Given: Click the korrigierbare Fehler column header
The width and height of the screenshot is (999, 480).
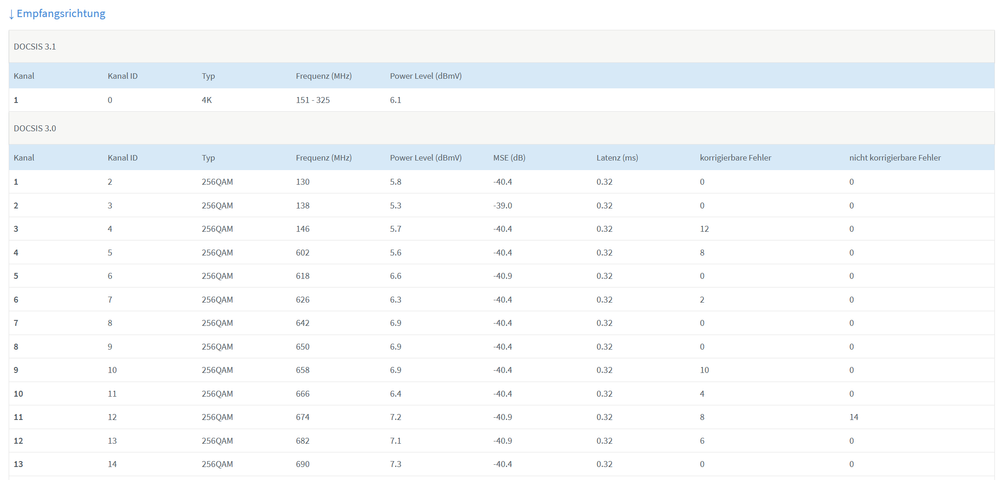Looking at the screenshot, I should tap(735, 158).
